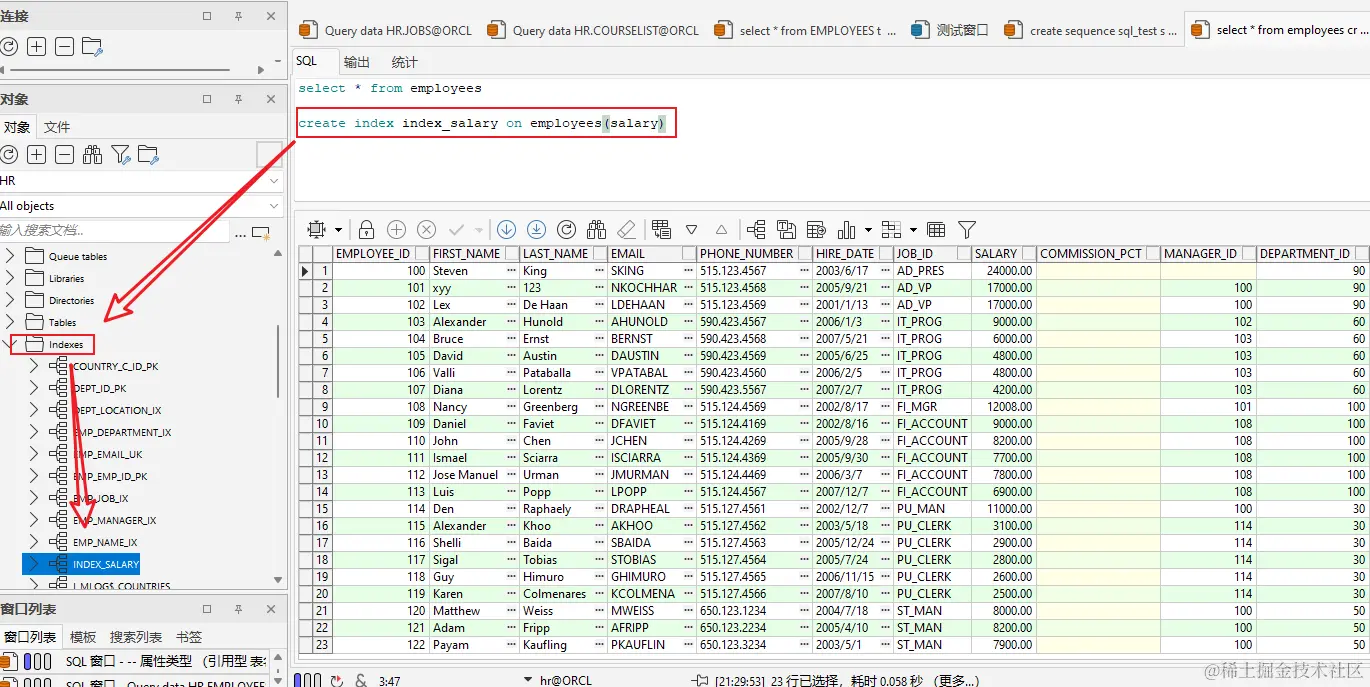Click the grid select-cells icon in result toolbar

coord(318,229)
